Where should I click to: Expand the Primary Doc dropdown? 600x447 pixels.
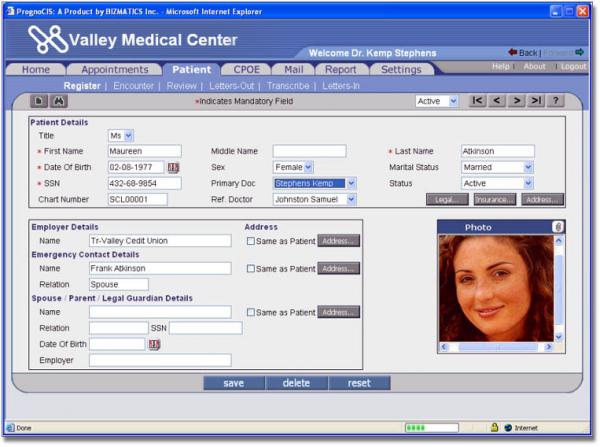click(x=350, y=183)
